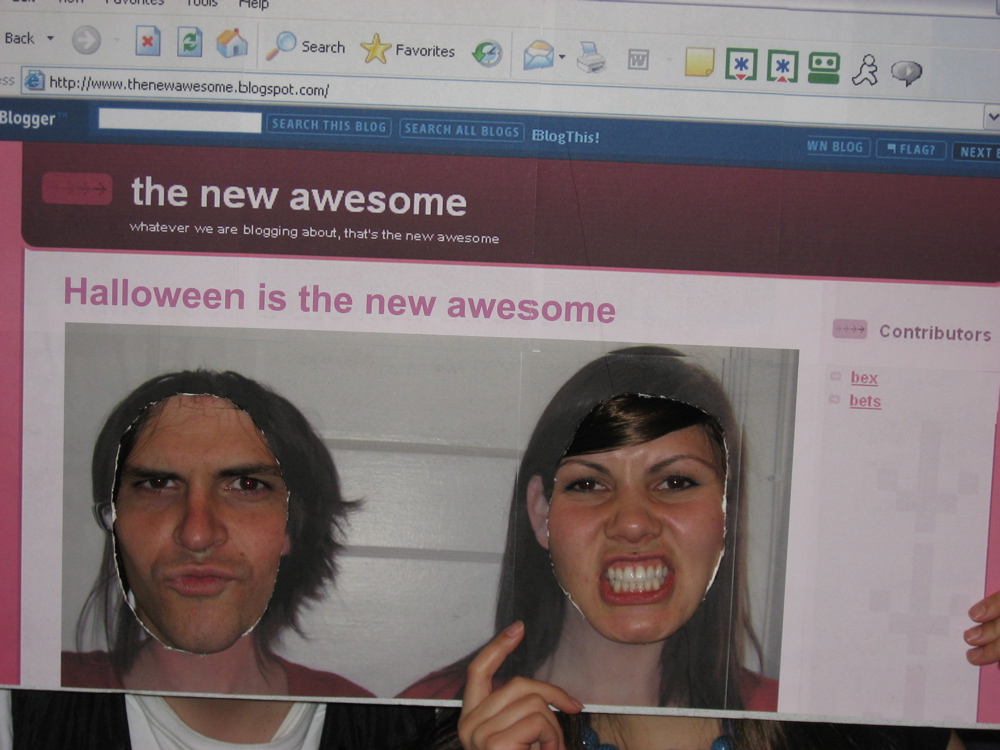Screen dimensions: 1000x750
Task: Click the pink arrow badge beside the blog title
Action: pyautogui.click(x=77, y=189)
